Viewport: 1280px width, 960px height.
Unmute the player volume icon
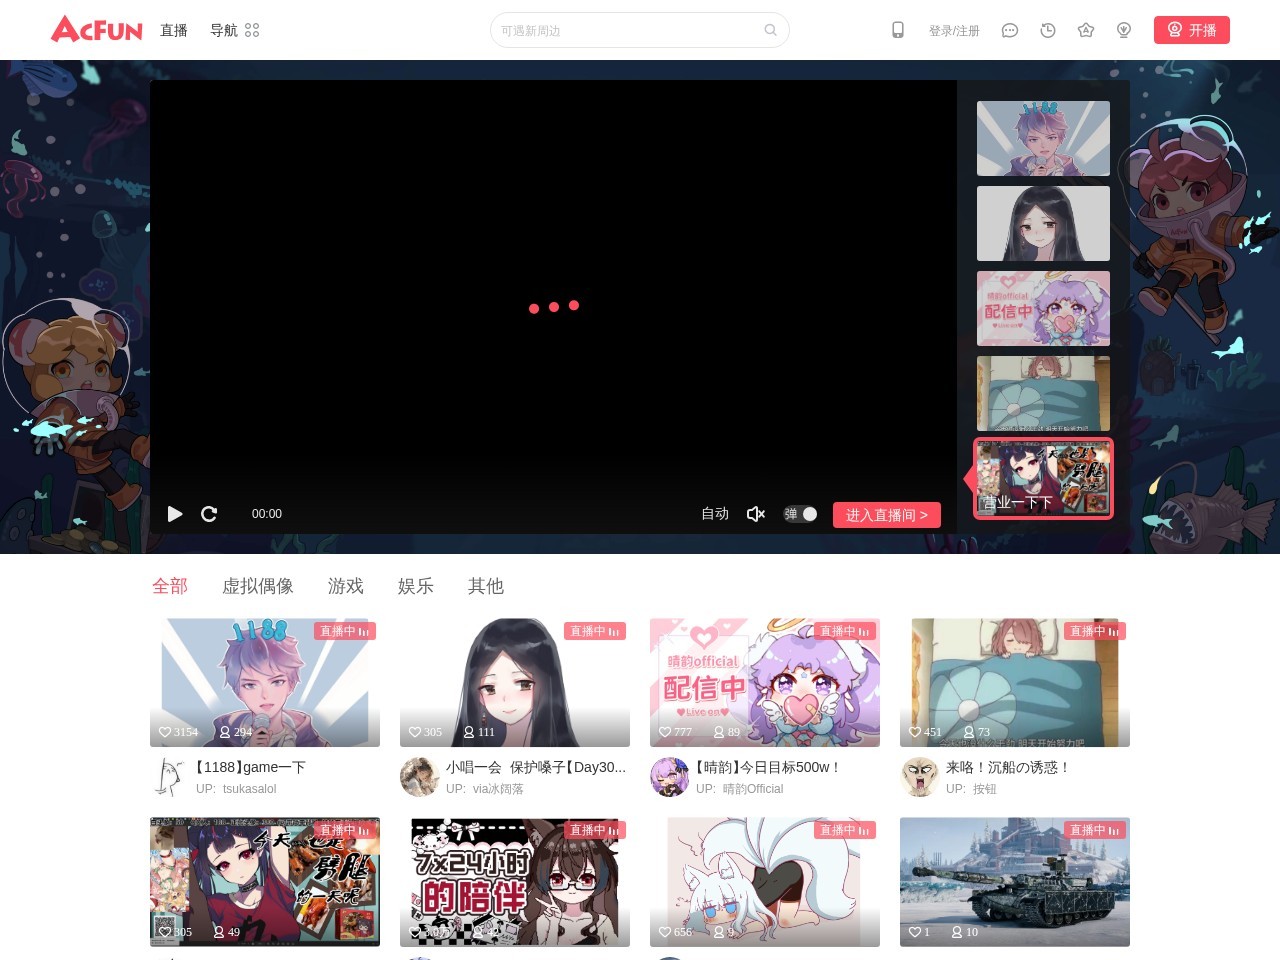[756, 514]
